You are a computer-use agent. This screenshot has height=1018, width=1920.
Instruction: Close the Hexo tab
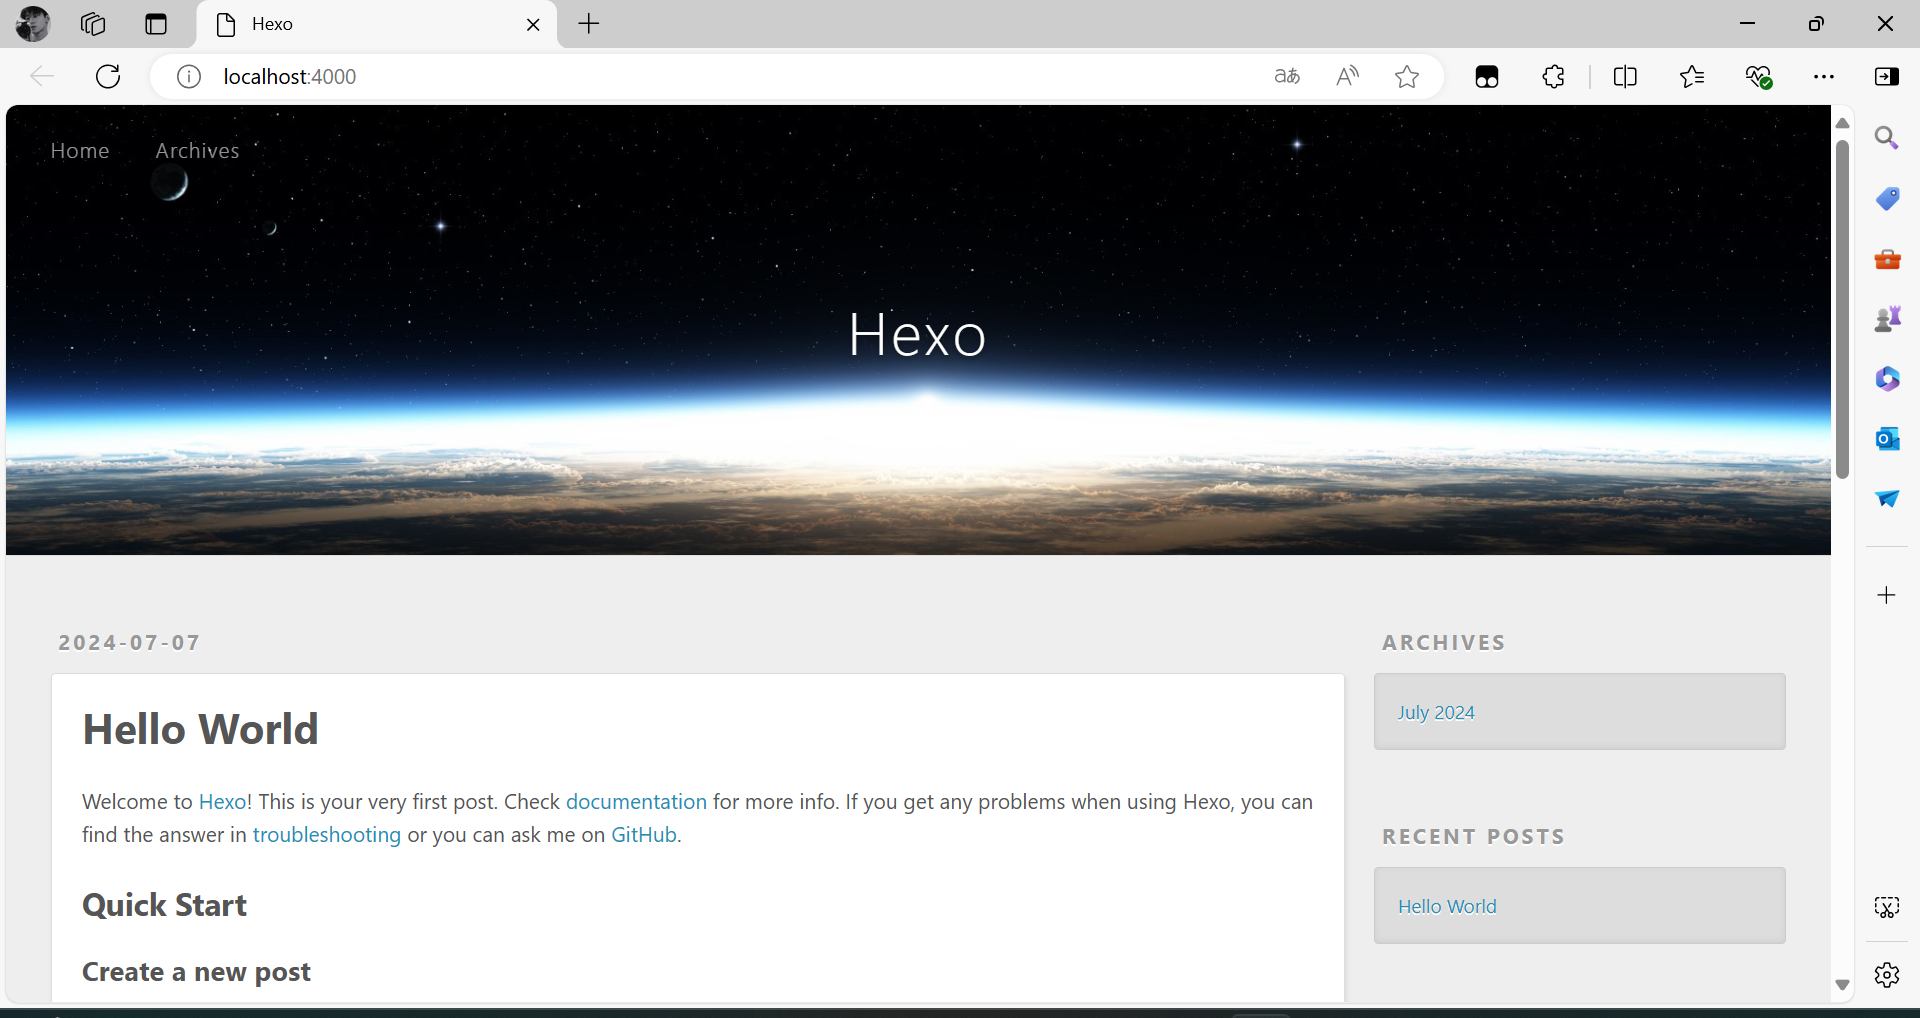coord(533,25)
